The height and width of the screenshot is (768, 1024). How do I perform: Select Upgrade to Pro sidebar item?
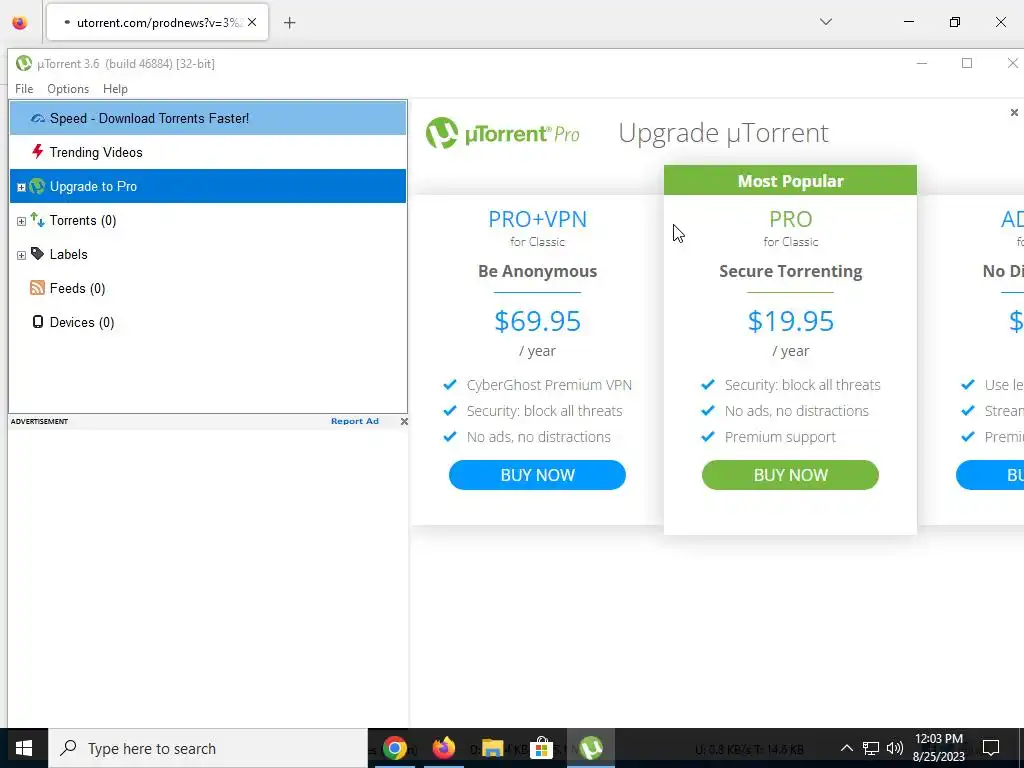[208, 186]
